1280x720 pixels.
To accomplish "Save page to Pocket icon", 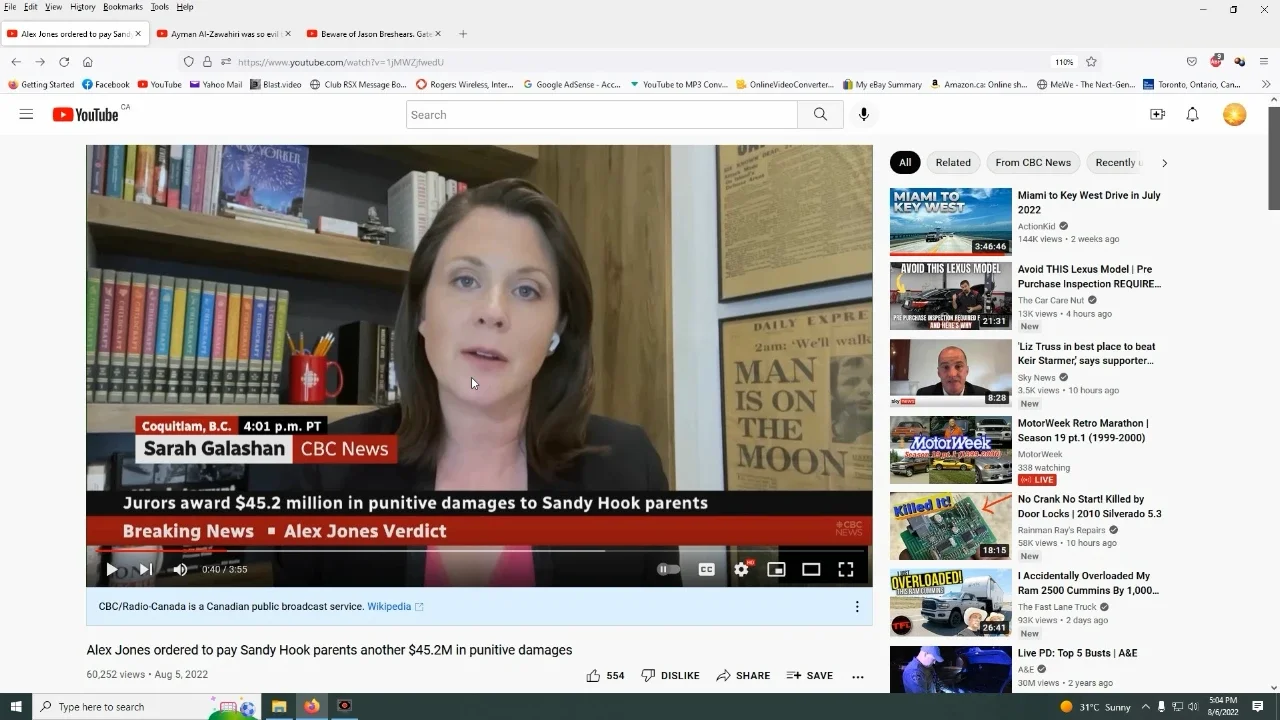I will 1191,62.
